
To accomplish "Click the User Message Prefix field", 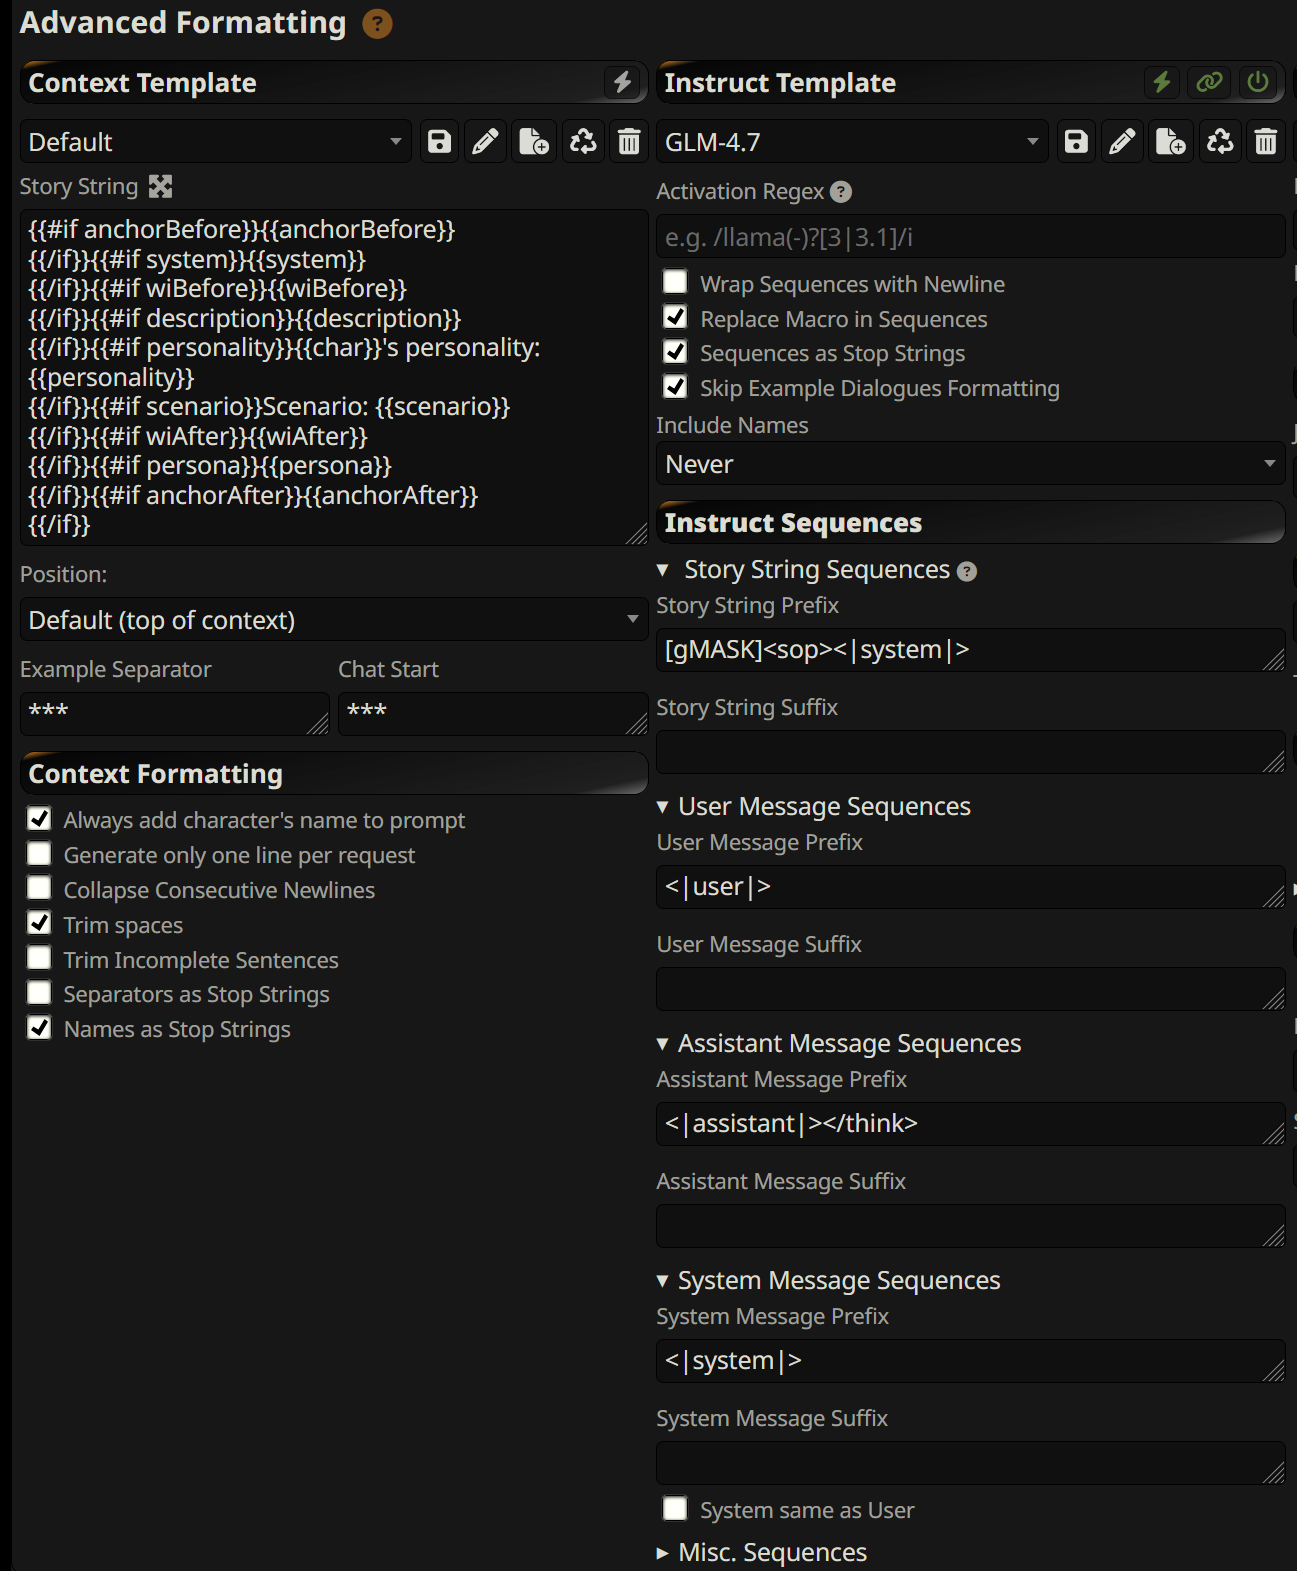I will coord(970,887).
